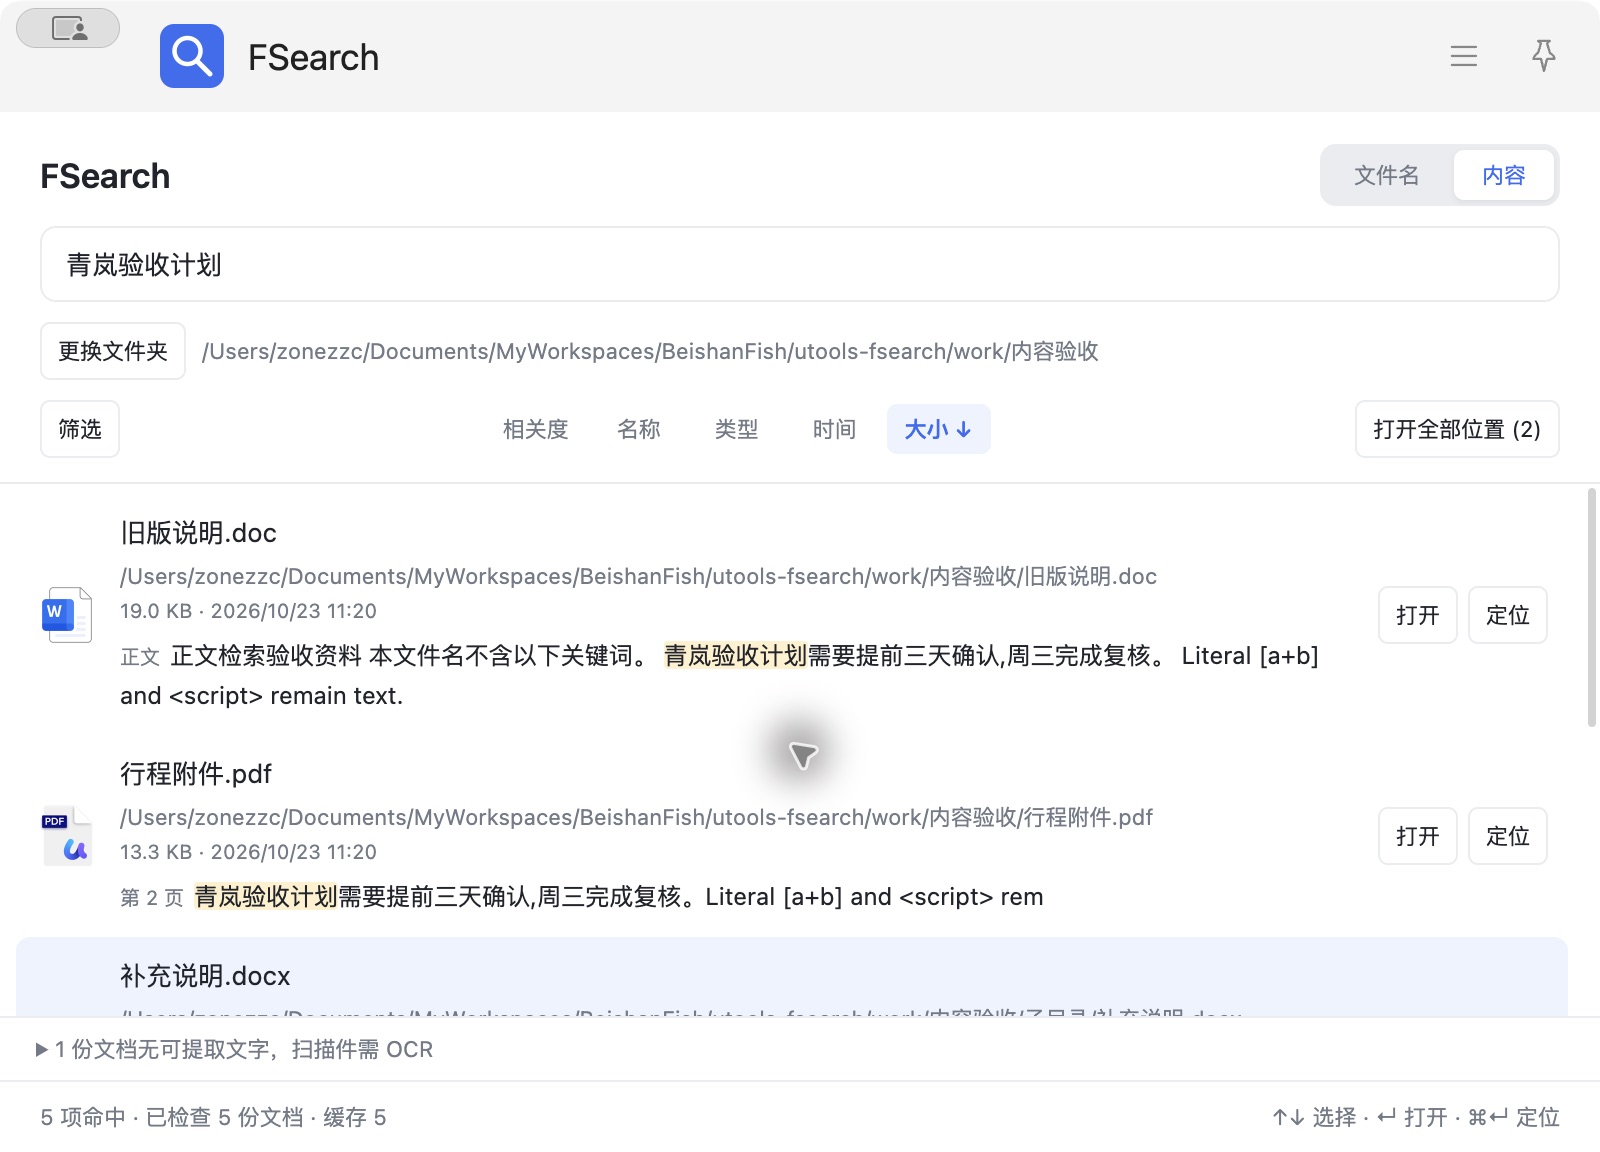Click the 19.0 KB size and date line

pos(248,611)
